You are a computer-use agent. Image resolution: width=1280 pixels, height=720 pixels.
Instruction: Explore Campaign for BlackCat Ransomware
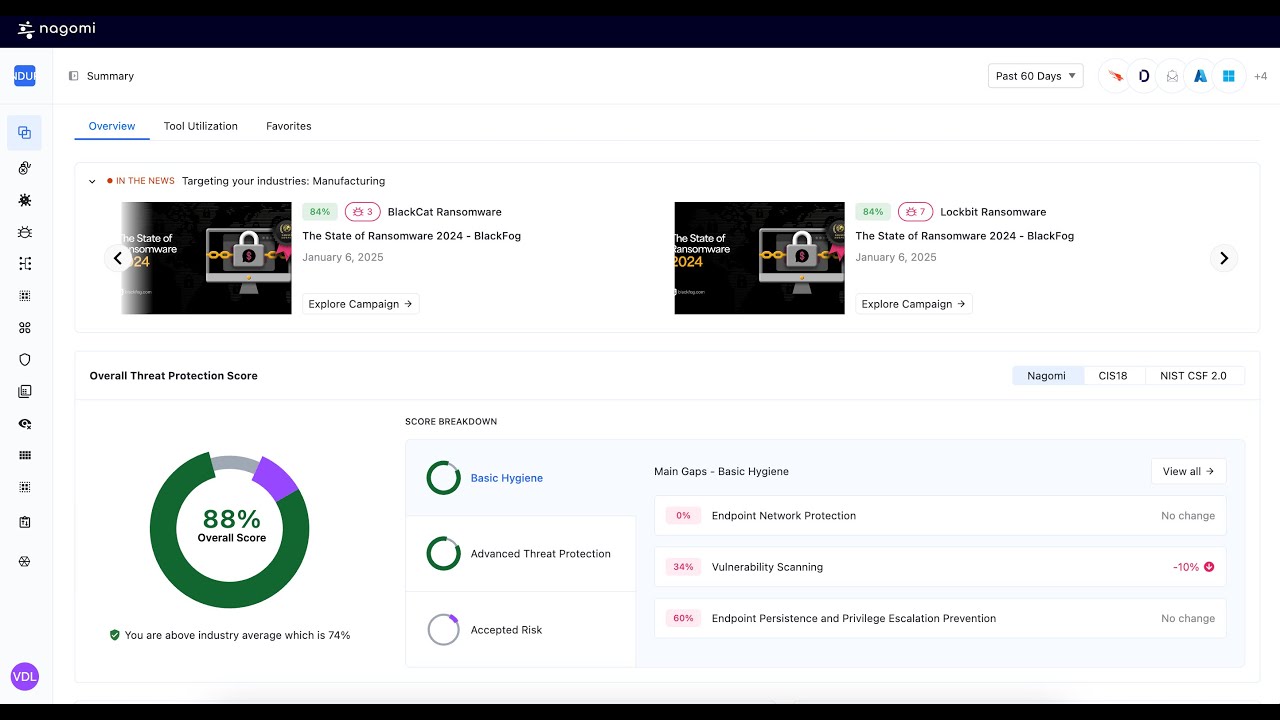click(x=361, y=304)
